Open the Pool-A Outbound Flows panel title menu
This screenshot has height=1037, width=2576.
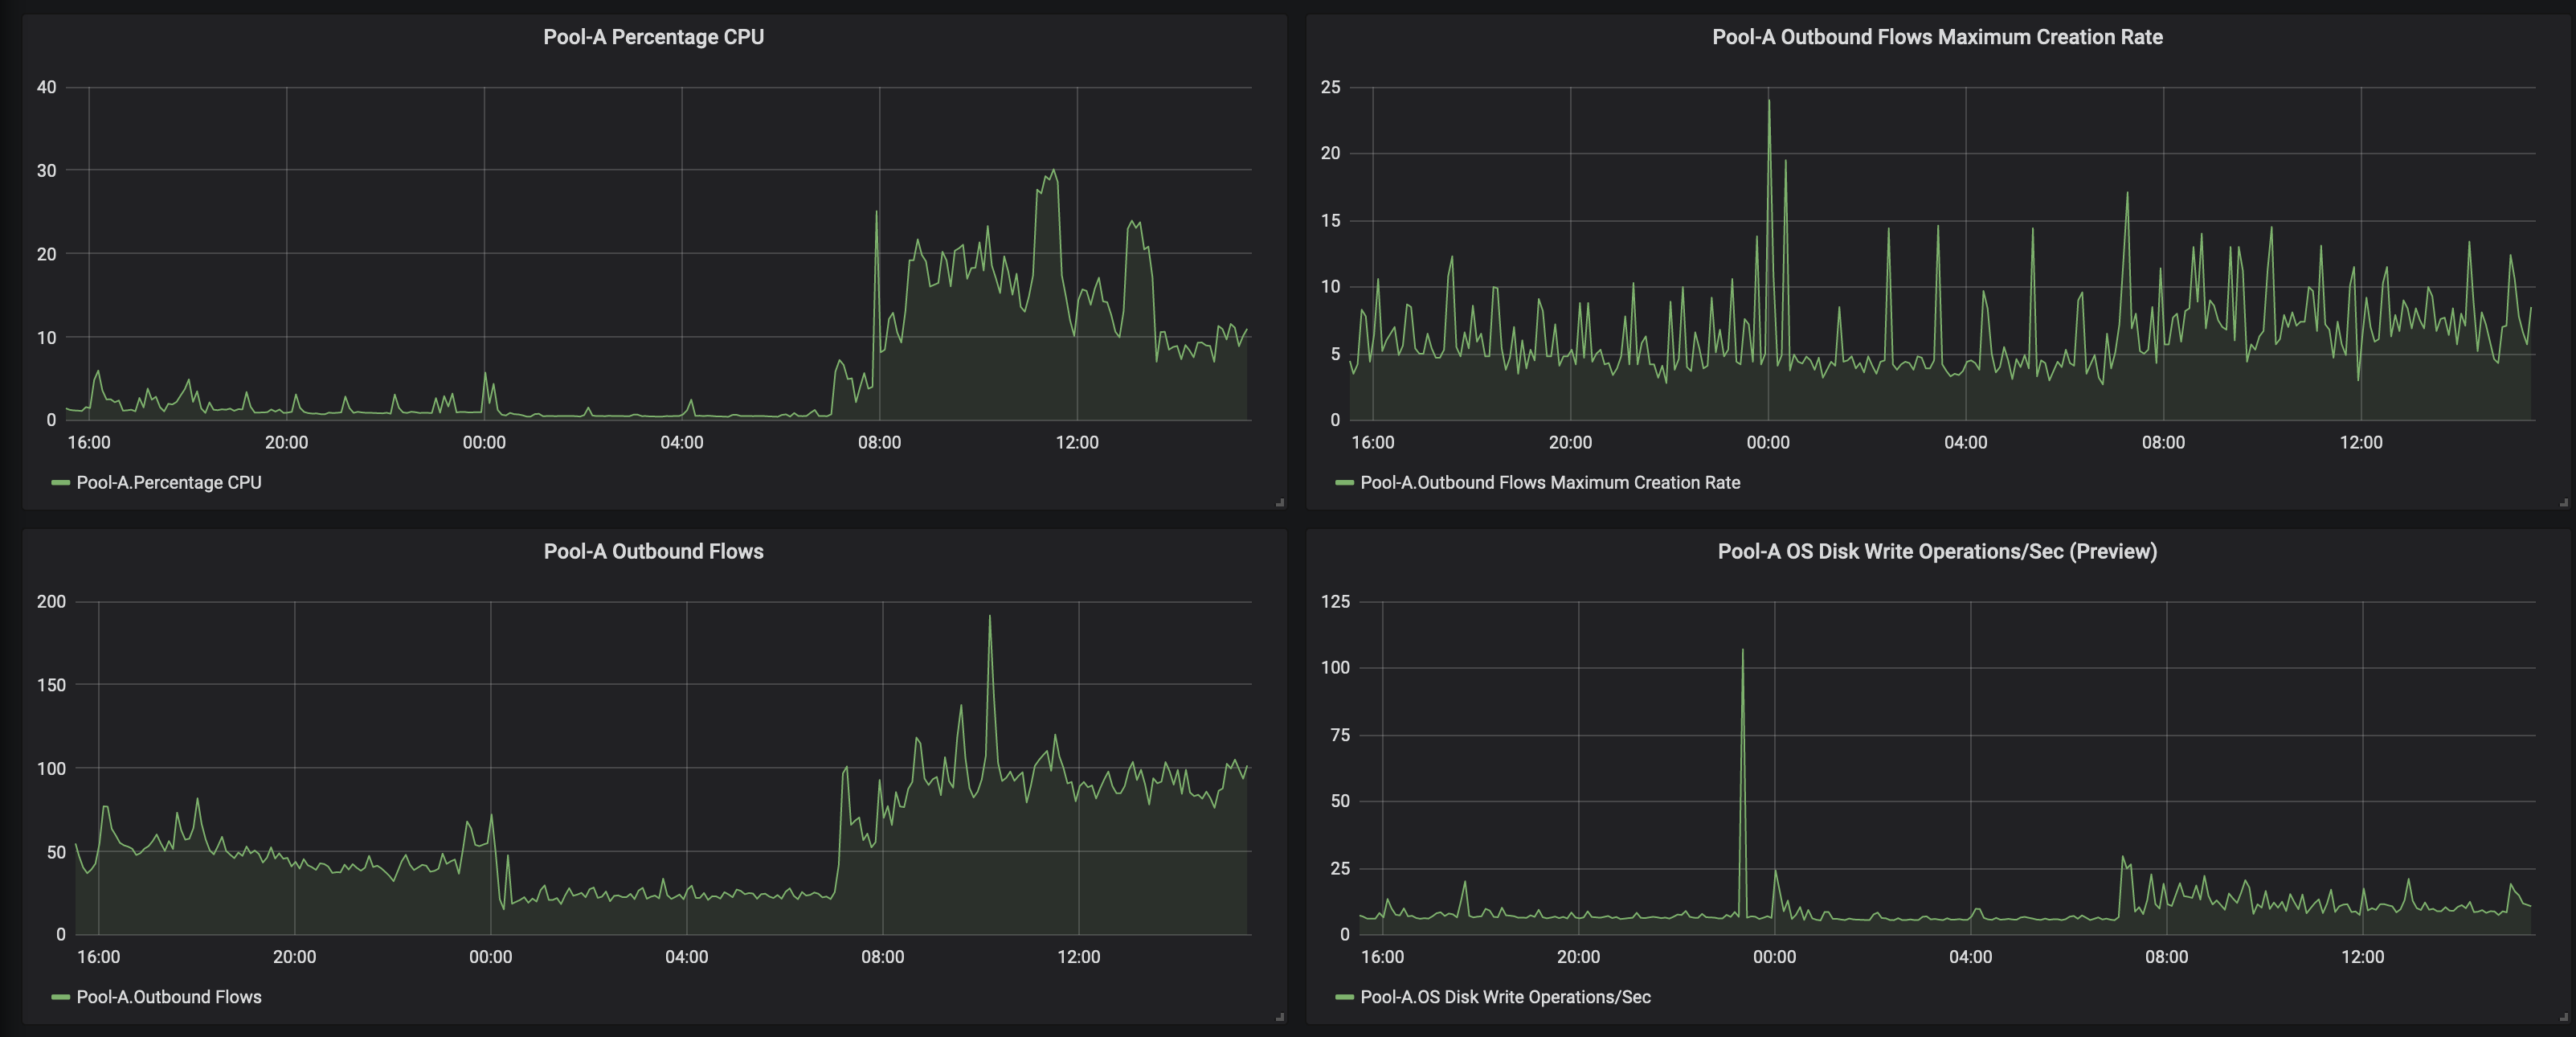(x=653, y=551)
